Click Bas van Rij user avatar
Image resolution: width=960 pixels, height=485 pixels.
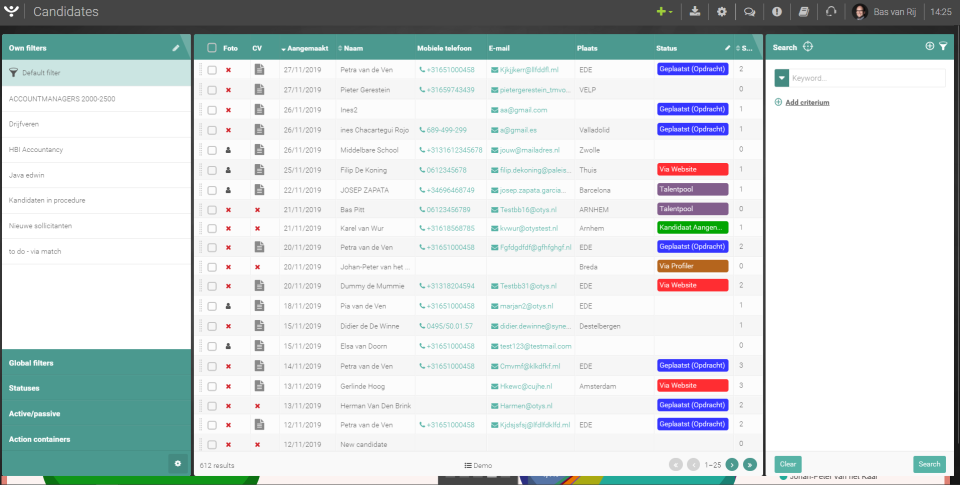860,12
